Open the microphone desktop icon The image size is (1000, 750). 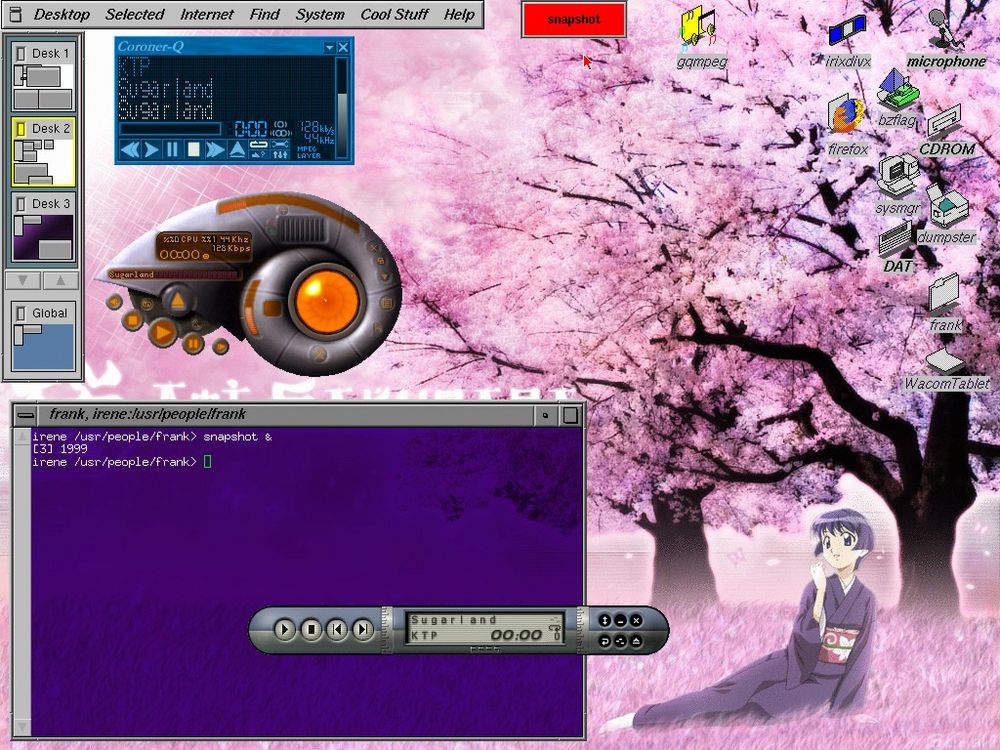coord(947,38)
